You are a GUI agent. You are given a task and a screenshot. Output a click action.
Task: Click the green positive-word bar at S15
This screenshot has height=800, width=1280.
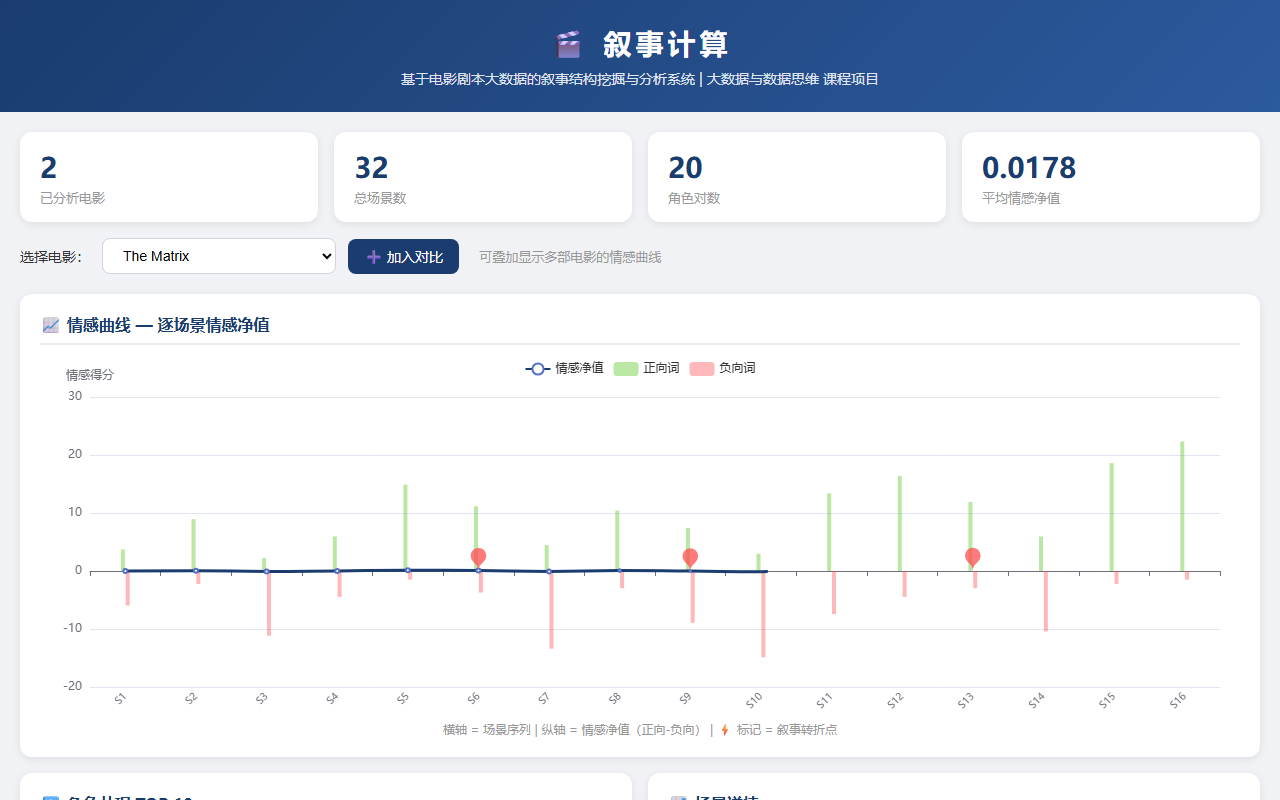click(1111, 517)
